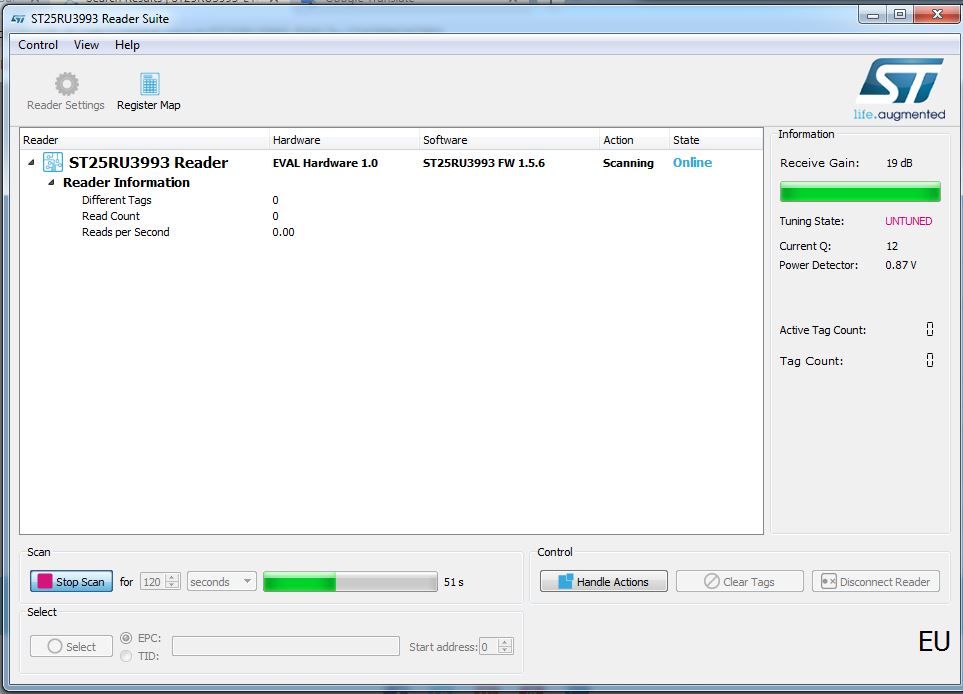Open the Register Map icon

point(149,84)
